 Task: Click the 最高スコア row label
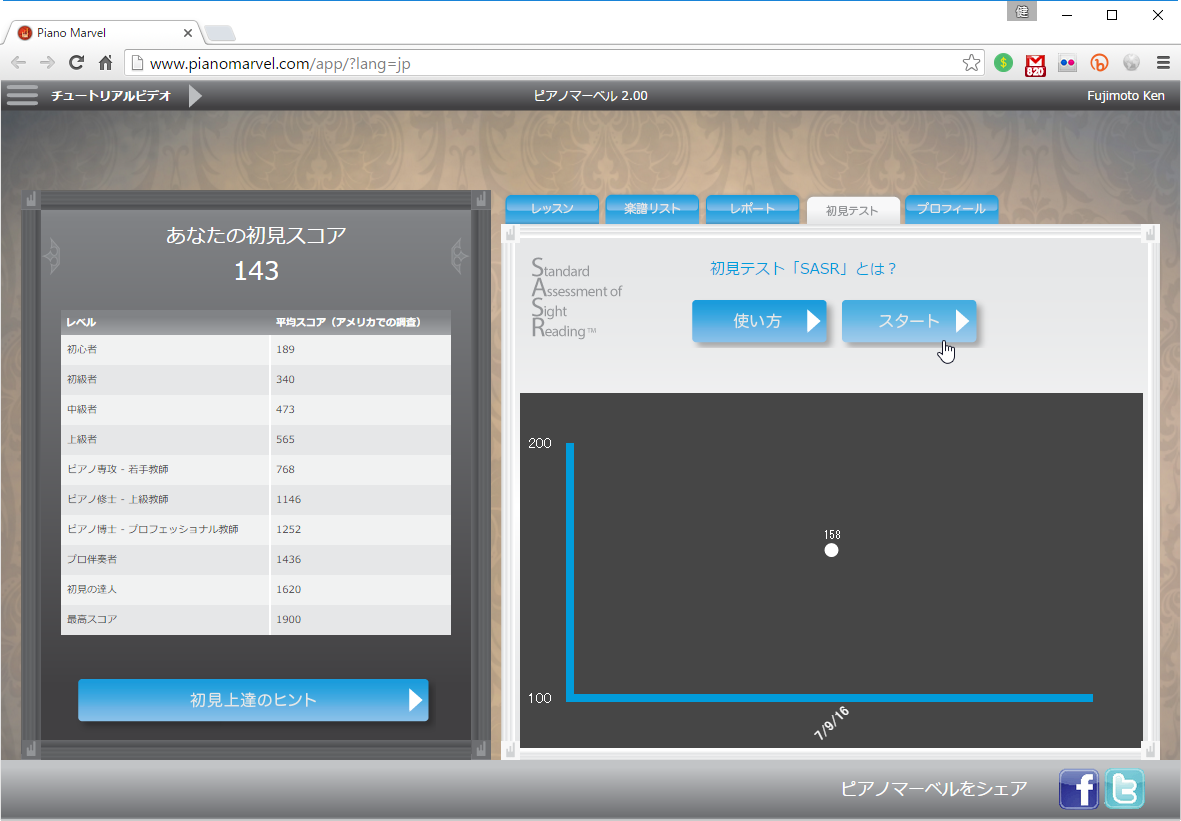[92, 619]
